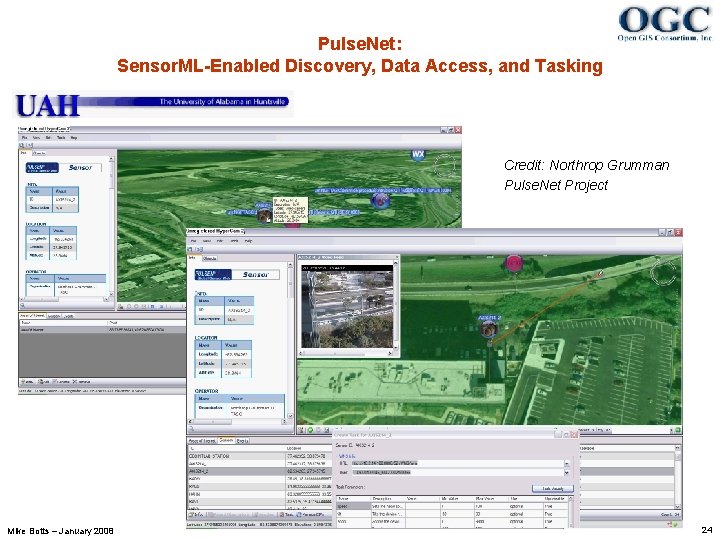Click the highlighted row in back window table
Screen dimensions: 720x540
coord(102,329)
